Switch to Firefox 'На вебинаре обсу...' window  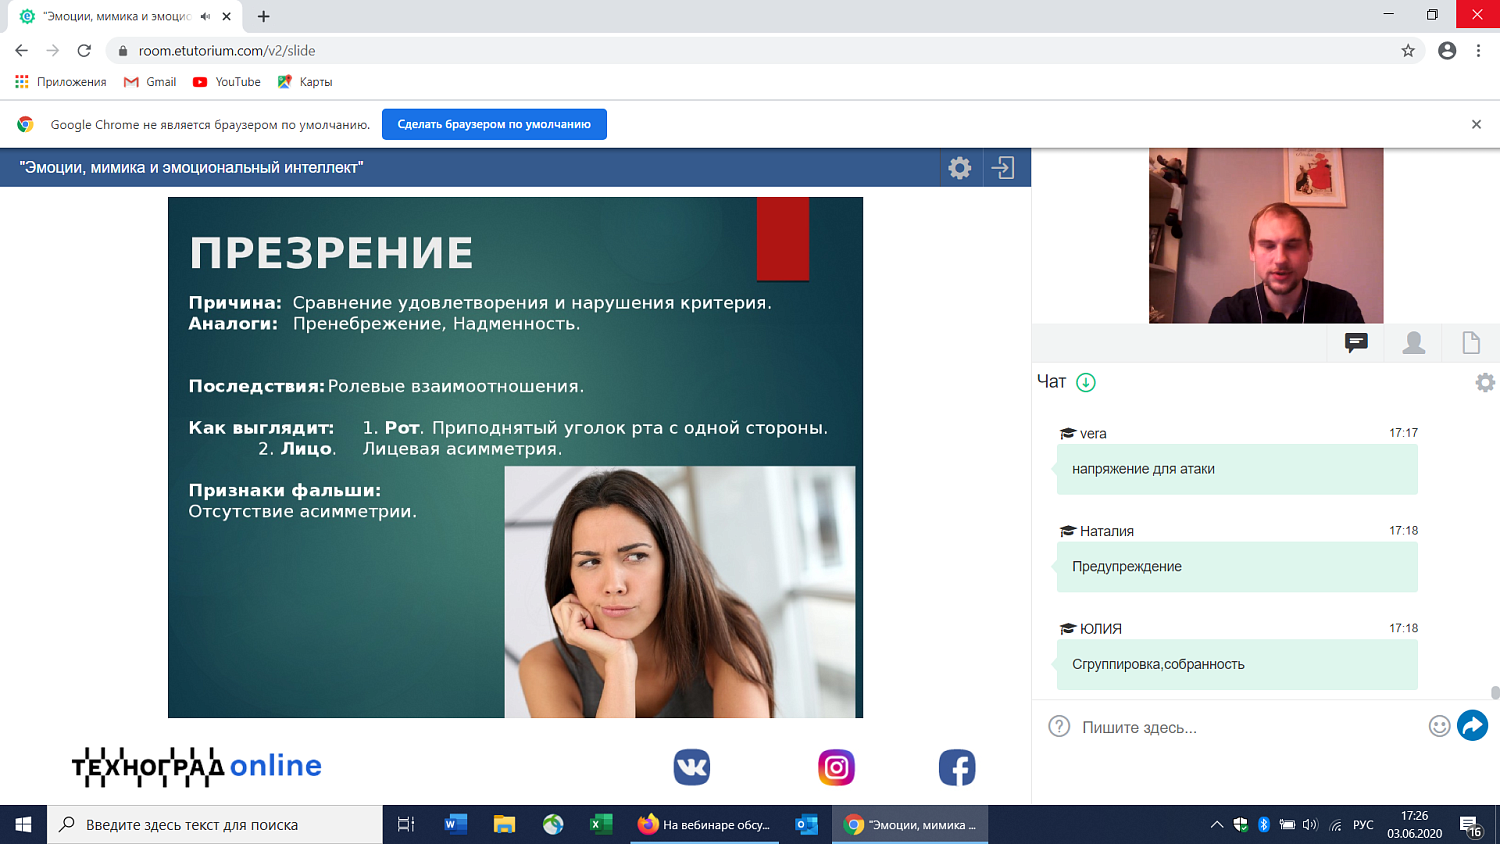[706, 825]
